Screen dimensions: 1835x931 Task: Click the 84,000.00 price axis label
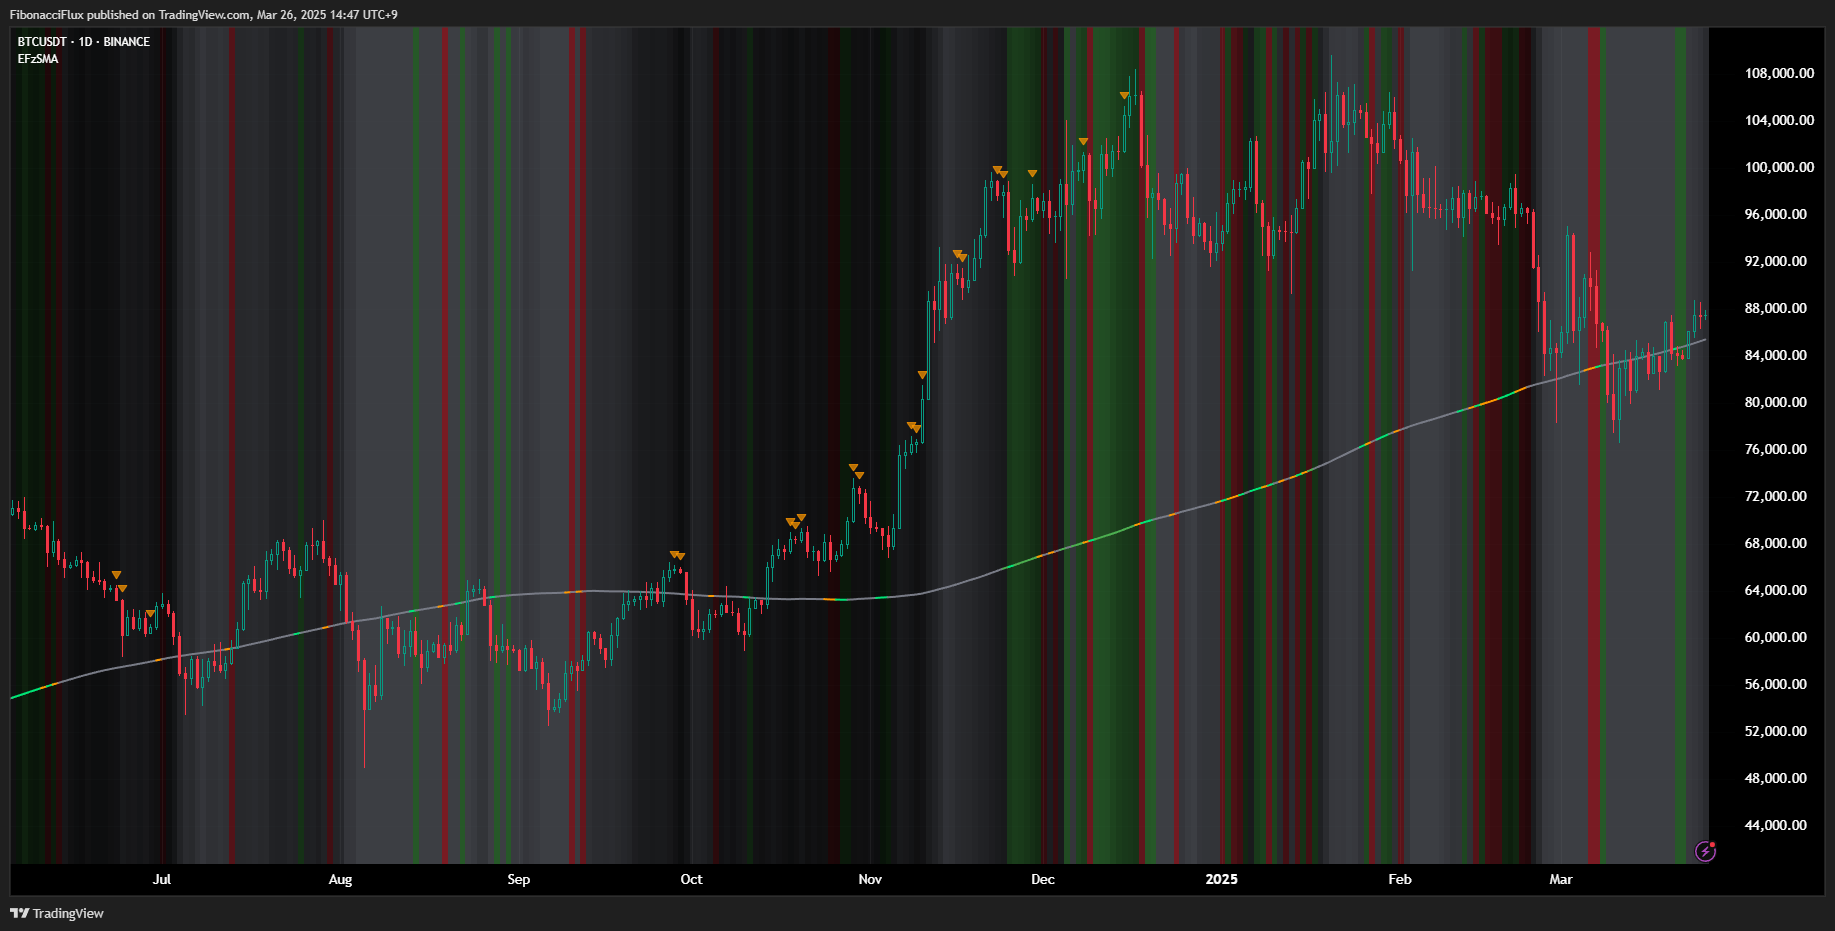[x=1776, y=355]
